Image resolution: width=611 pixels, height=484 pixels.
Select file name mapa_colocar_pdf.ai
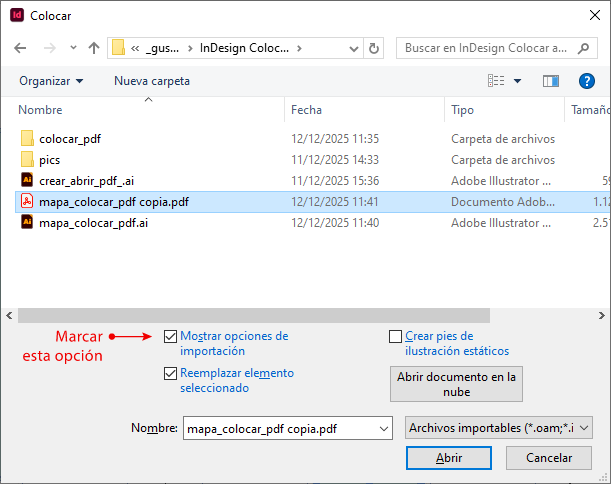pyautogui.click(x=94, y=223)
